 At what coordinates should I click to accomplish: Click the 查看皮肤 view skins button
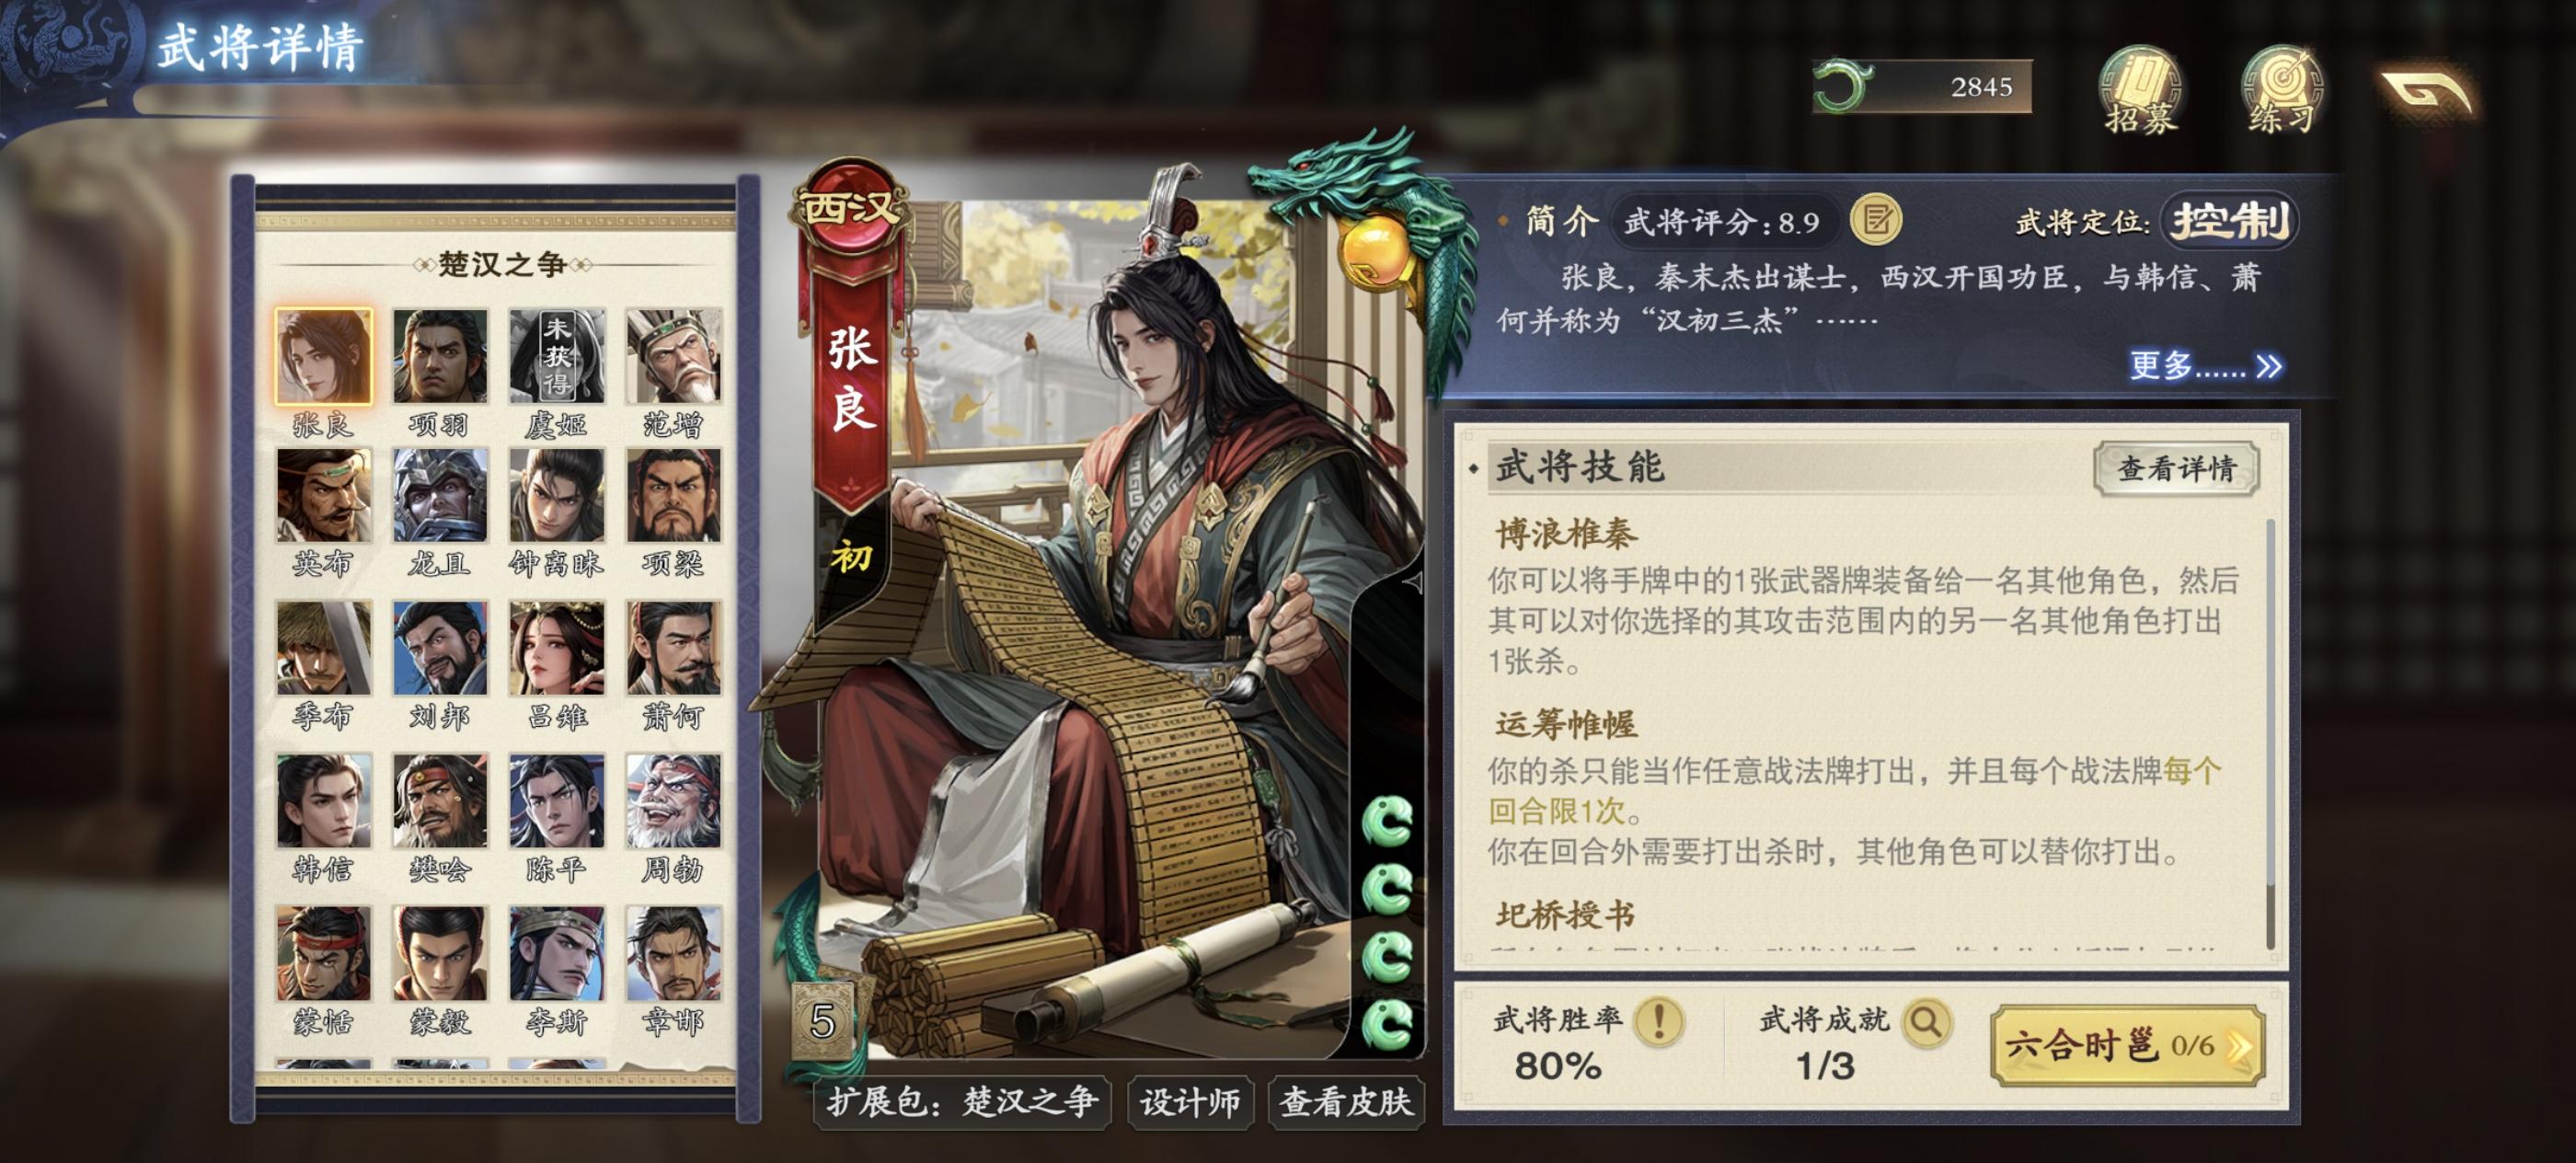[1346, 1102]
